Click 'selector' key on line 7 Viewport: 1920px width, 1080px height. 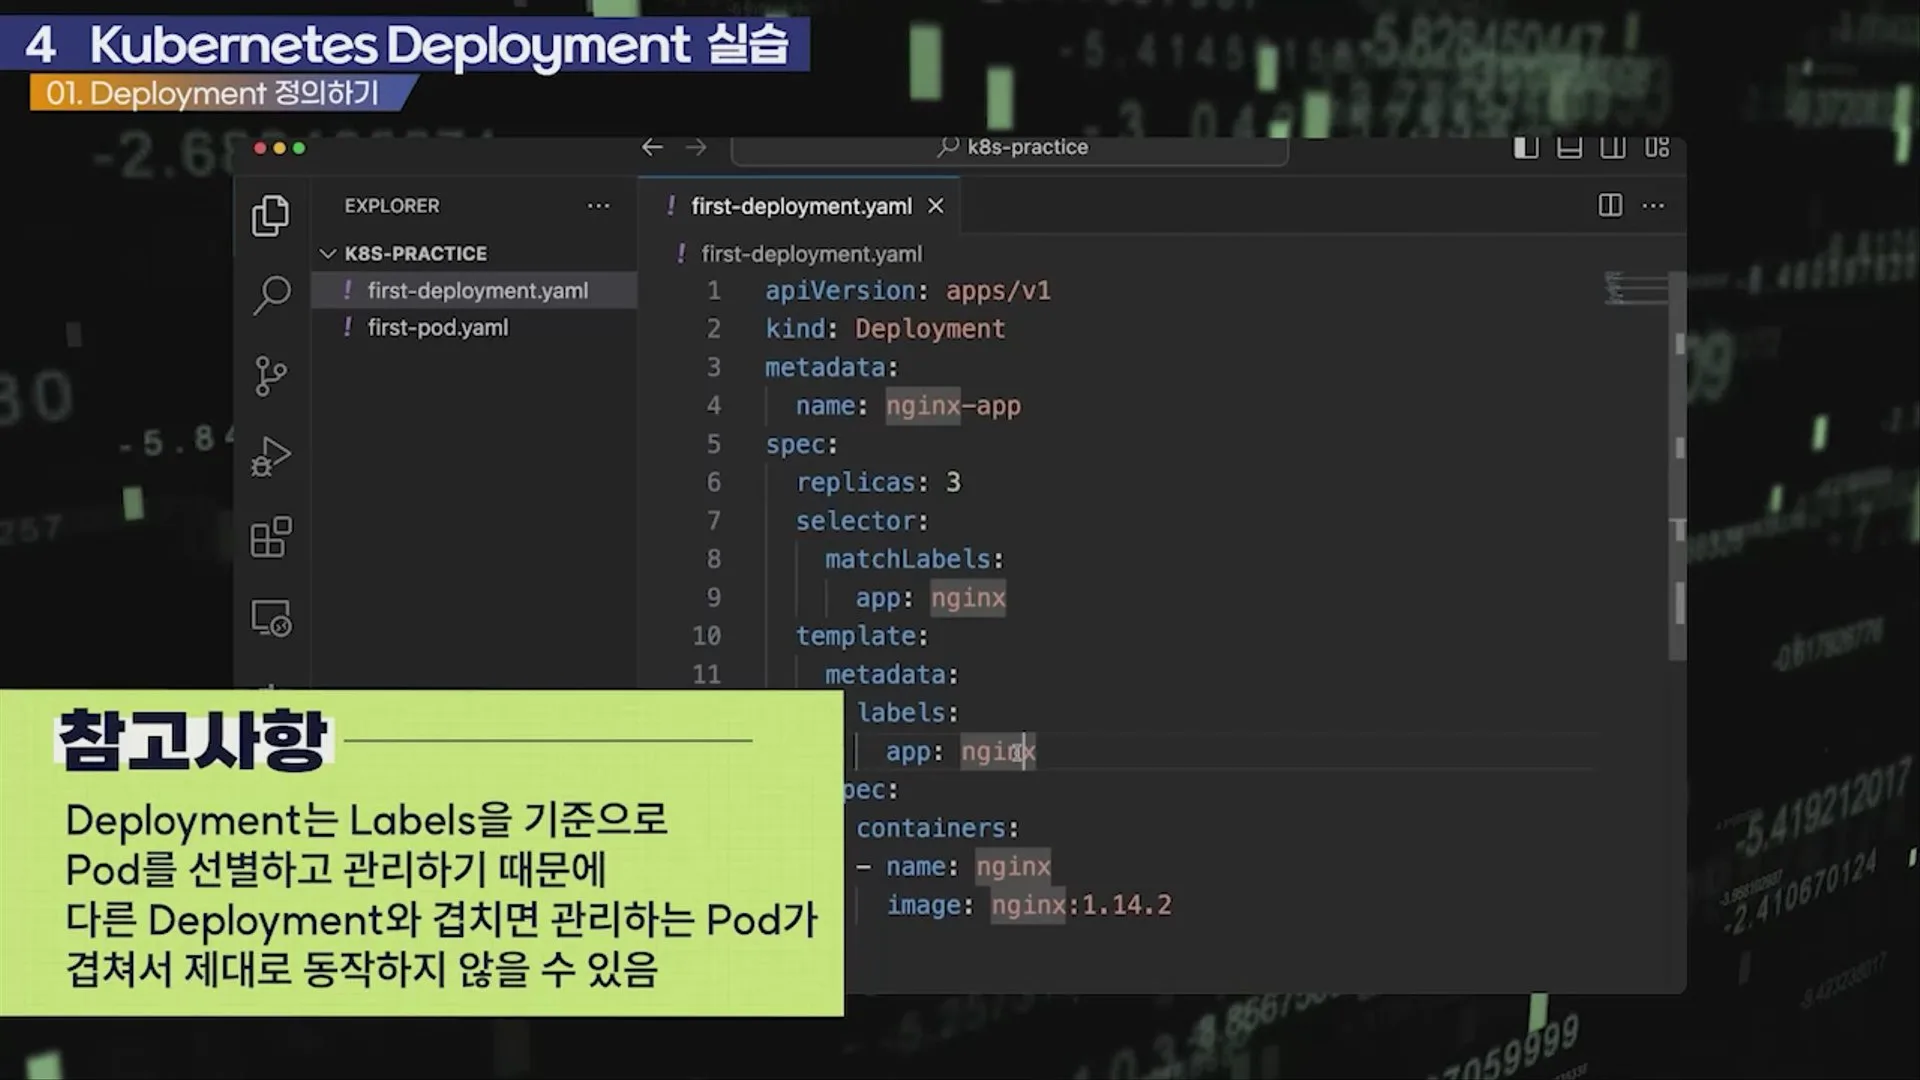[x=855, y=521]
